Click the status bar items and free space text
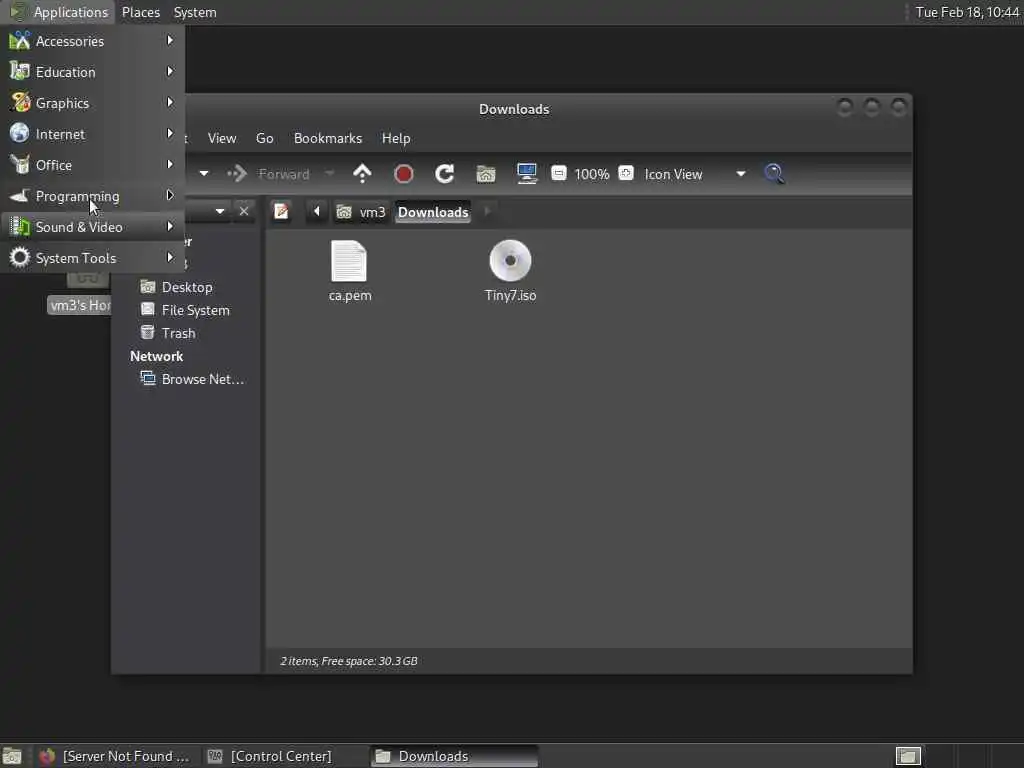The image size is (1024, 768). [349, 661]
